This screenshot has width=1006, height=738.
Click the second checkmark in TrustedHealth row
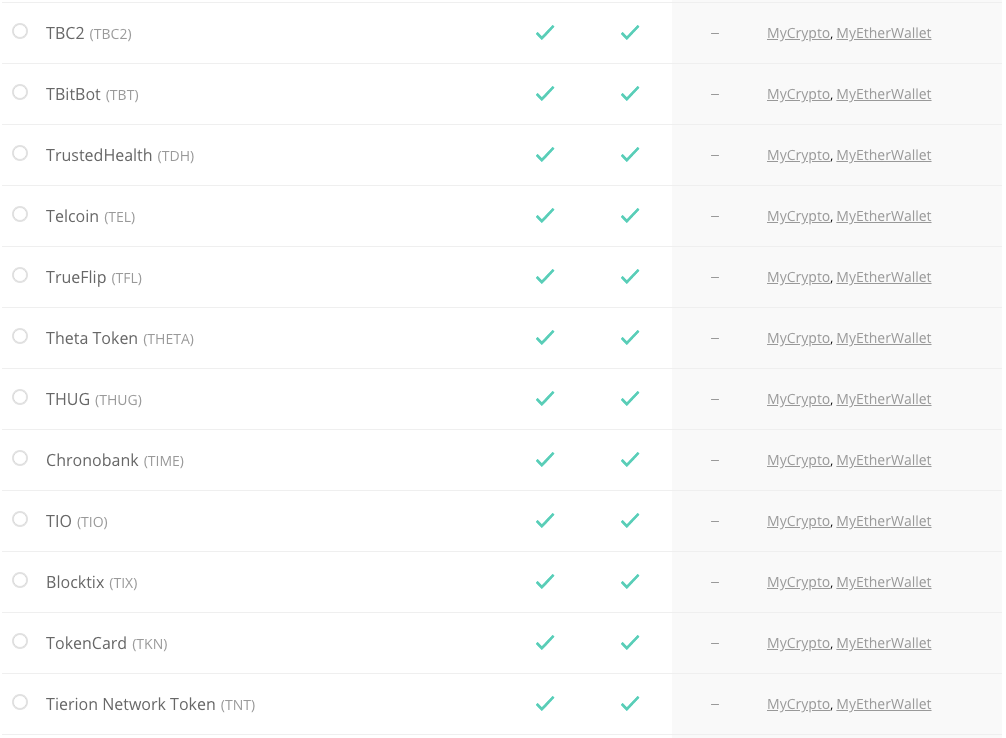[x=630, y=155]
